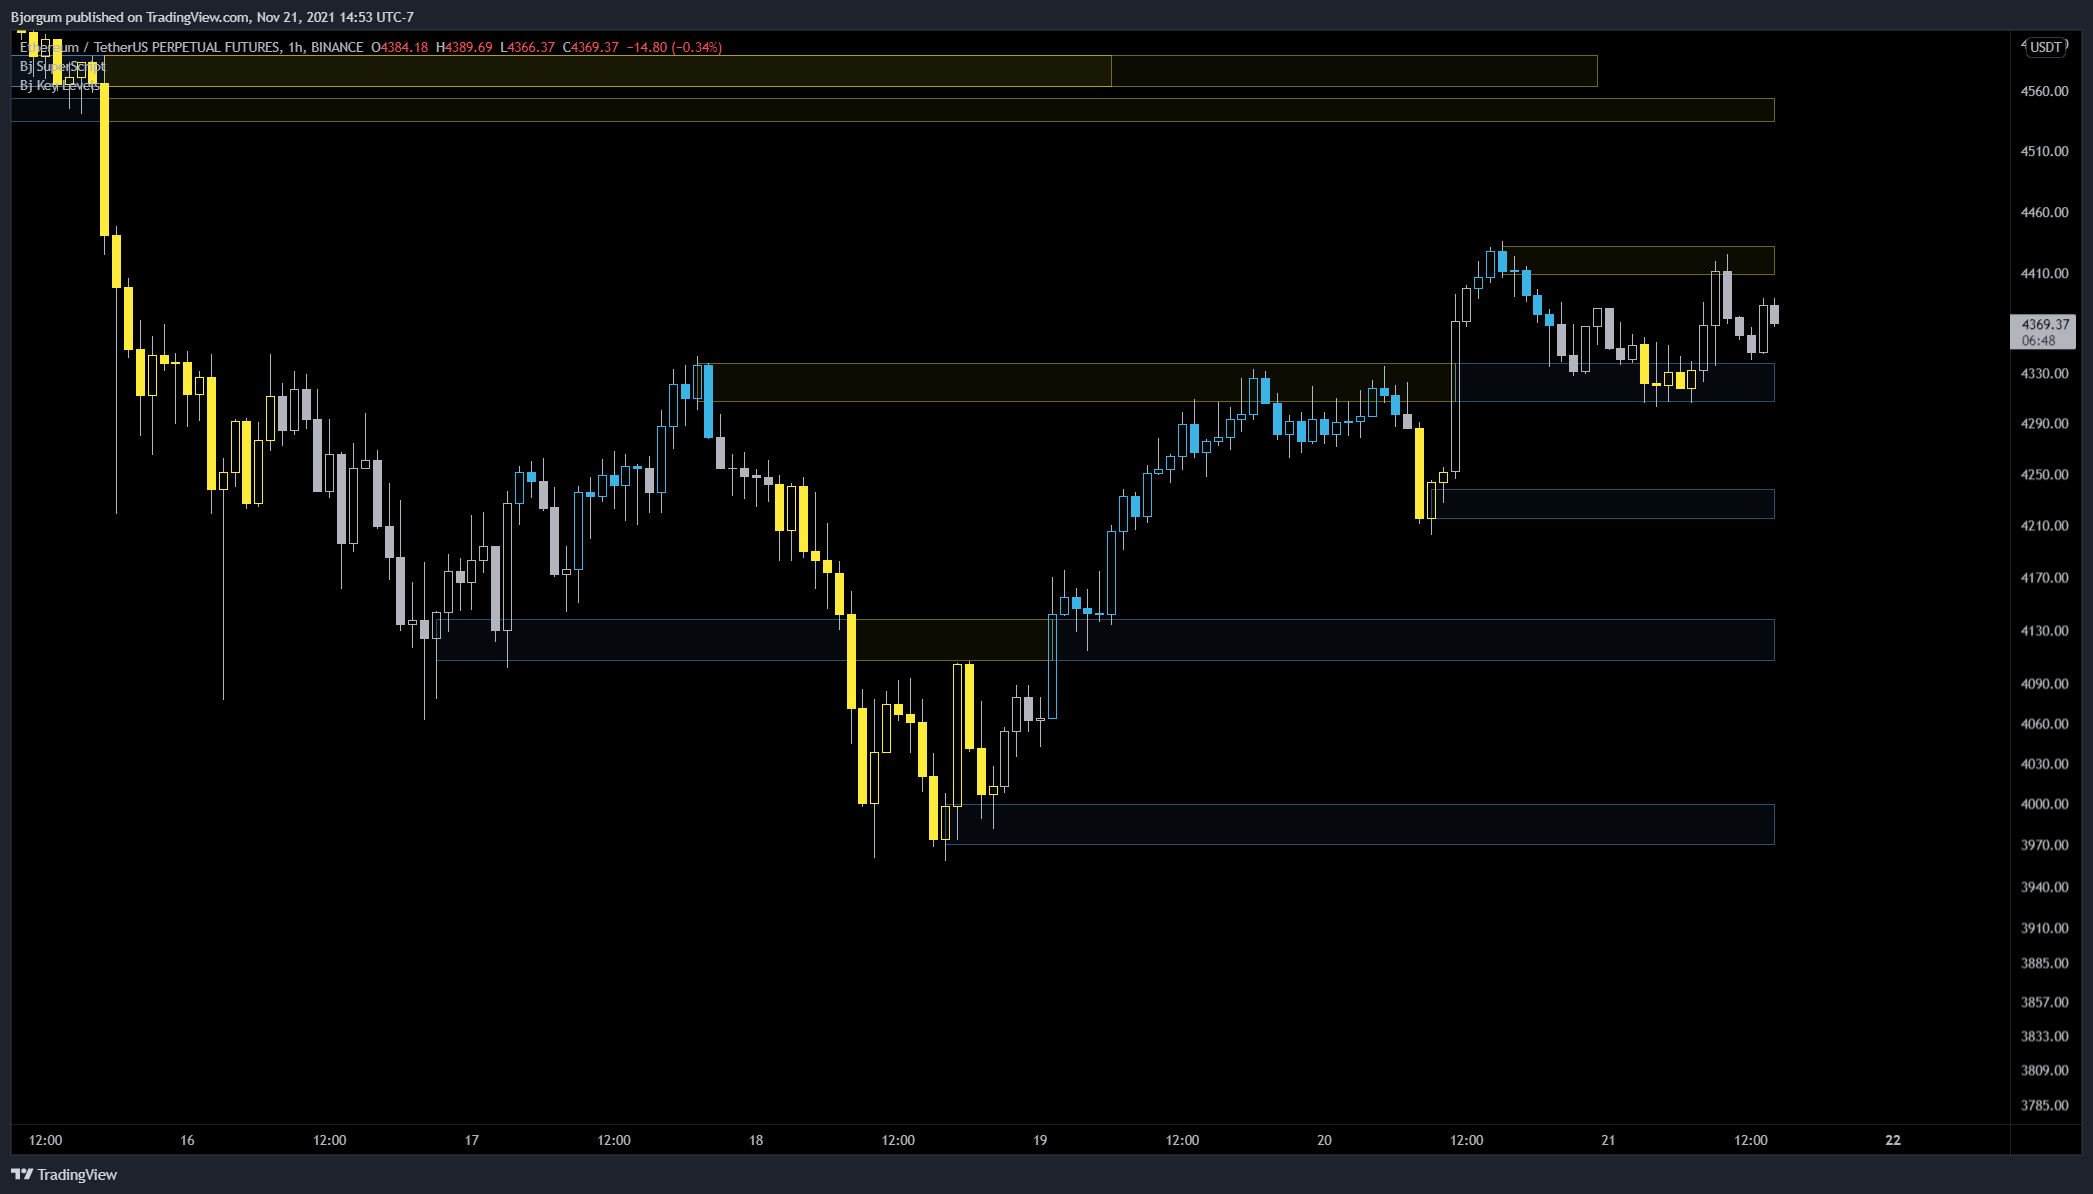This screenshot has width=2093, height=1194.
Task: Click the 4210.00 price axis label
Action: click(x=2044, y=525)
